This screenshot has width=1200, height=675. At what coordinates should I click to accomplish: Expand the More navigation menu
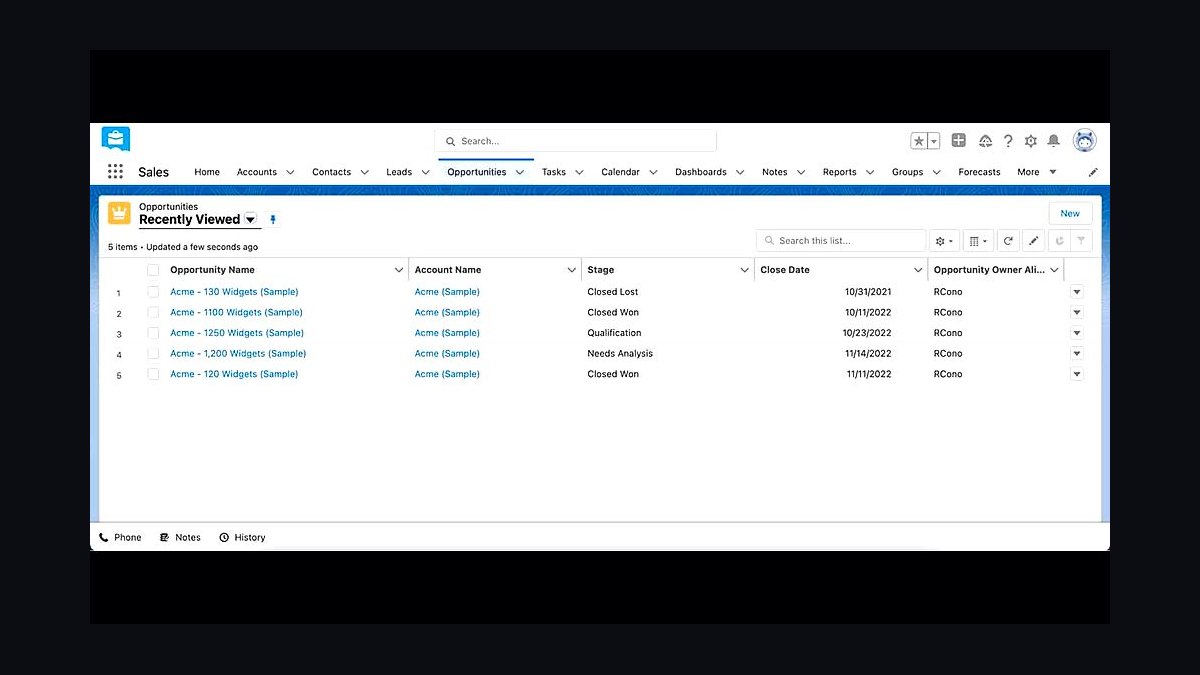click(1037, 172)
